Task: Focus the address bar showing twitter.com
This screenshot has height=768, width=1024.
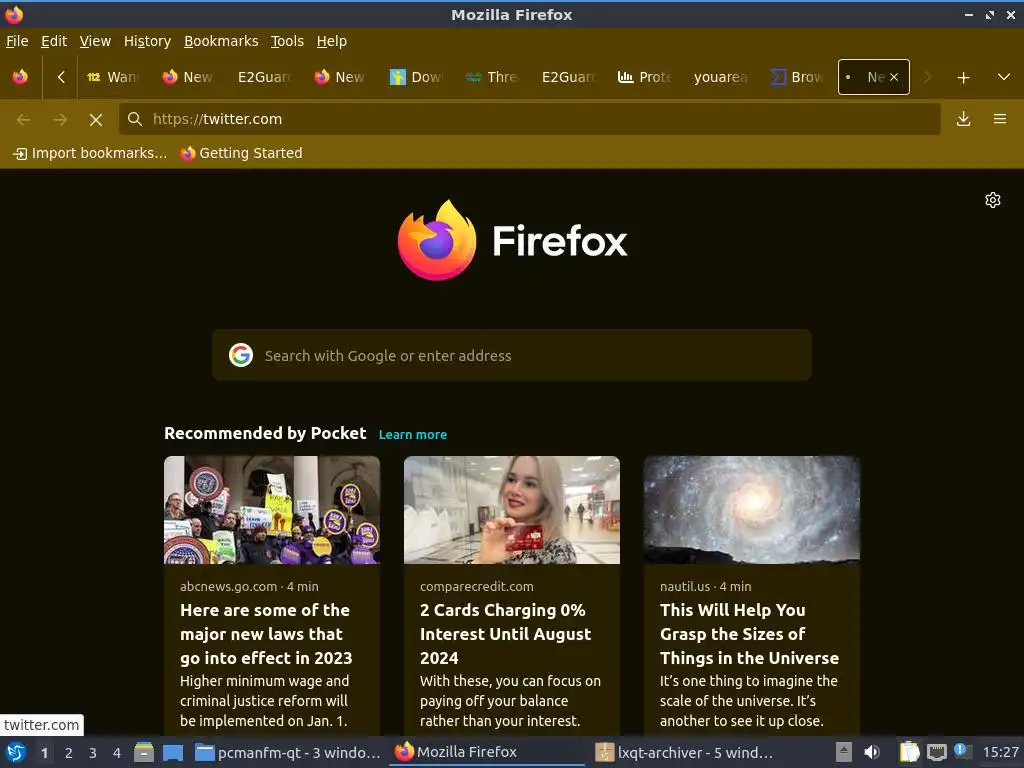Action: coord(530,119)
